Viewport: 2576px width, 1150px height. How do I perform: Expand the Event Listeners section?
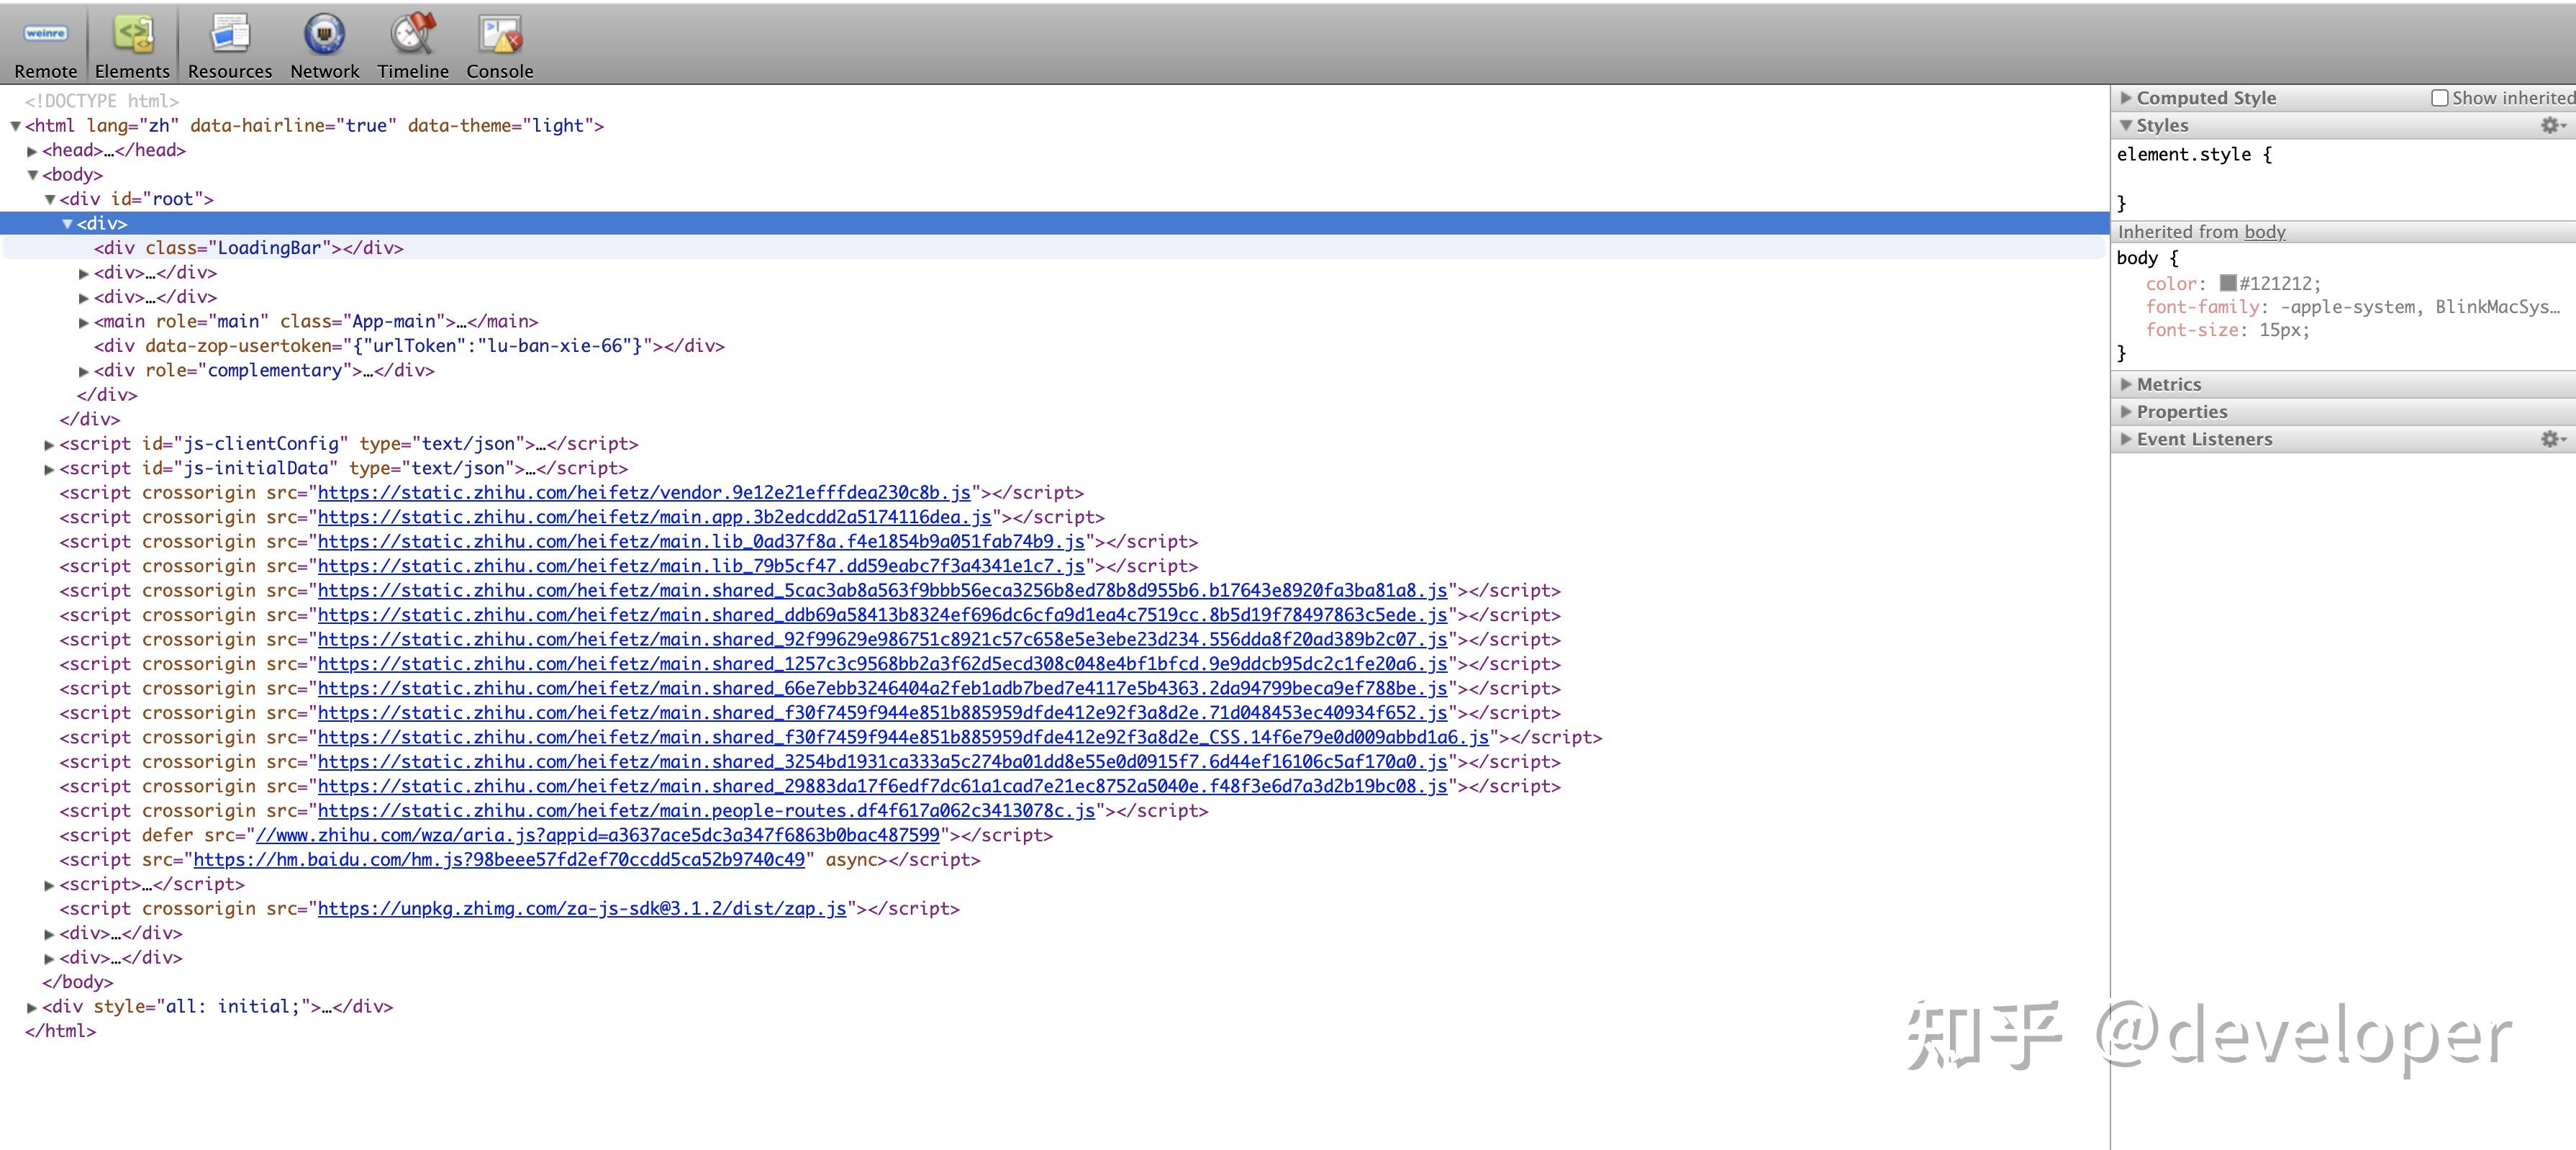[x=2126, y=439]
